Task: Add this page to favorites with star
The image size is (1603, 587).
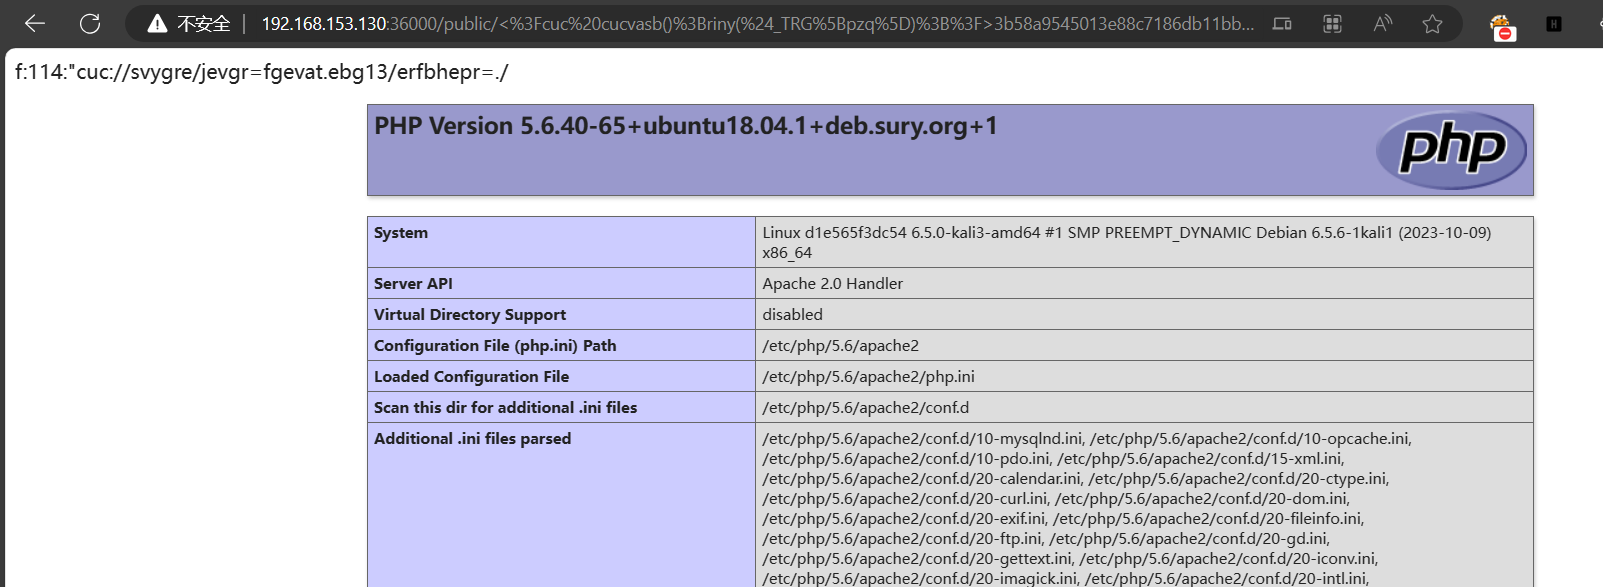Action: [1432, 24]
